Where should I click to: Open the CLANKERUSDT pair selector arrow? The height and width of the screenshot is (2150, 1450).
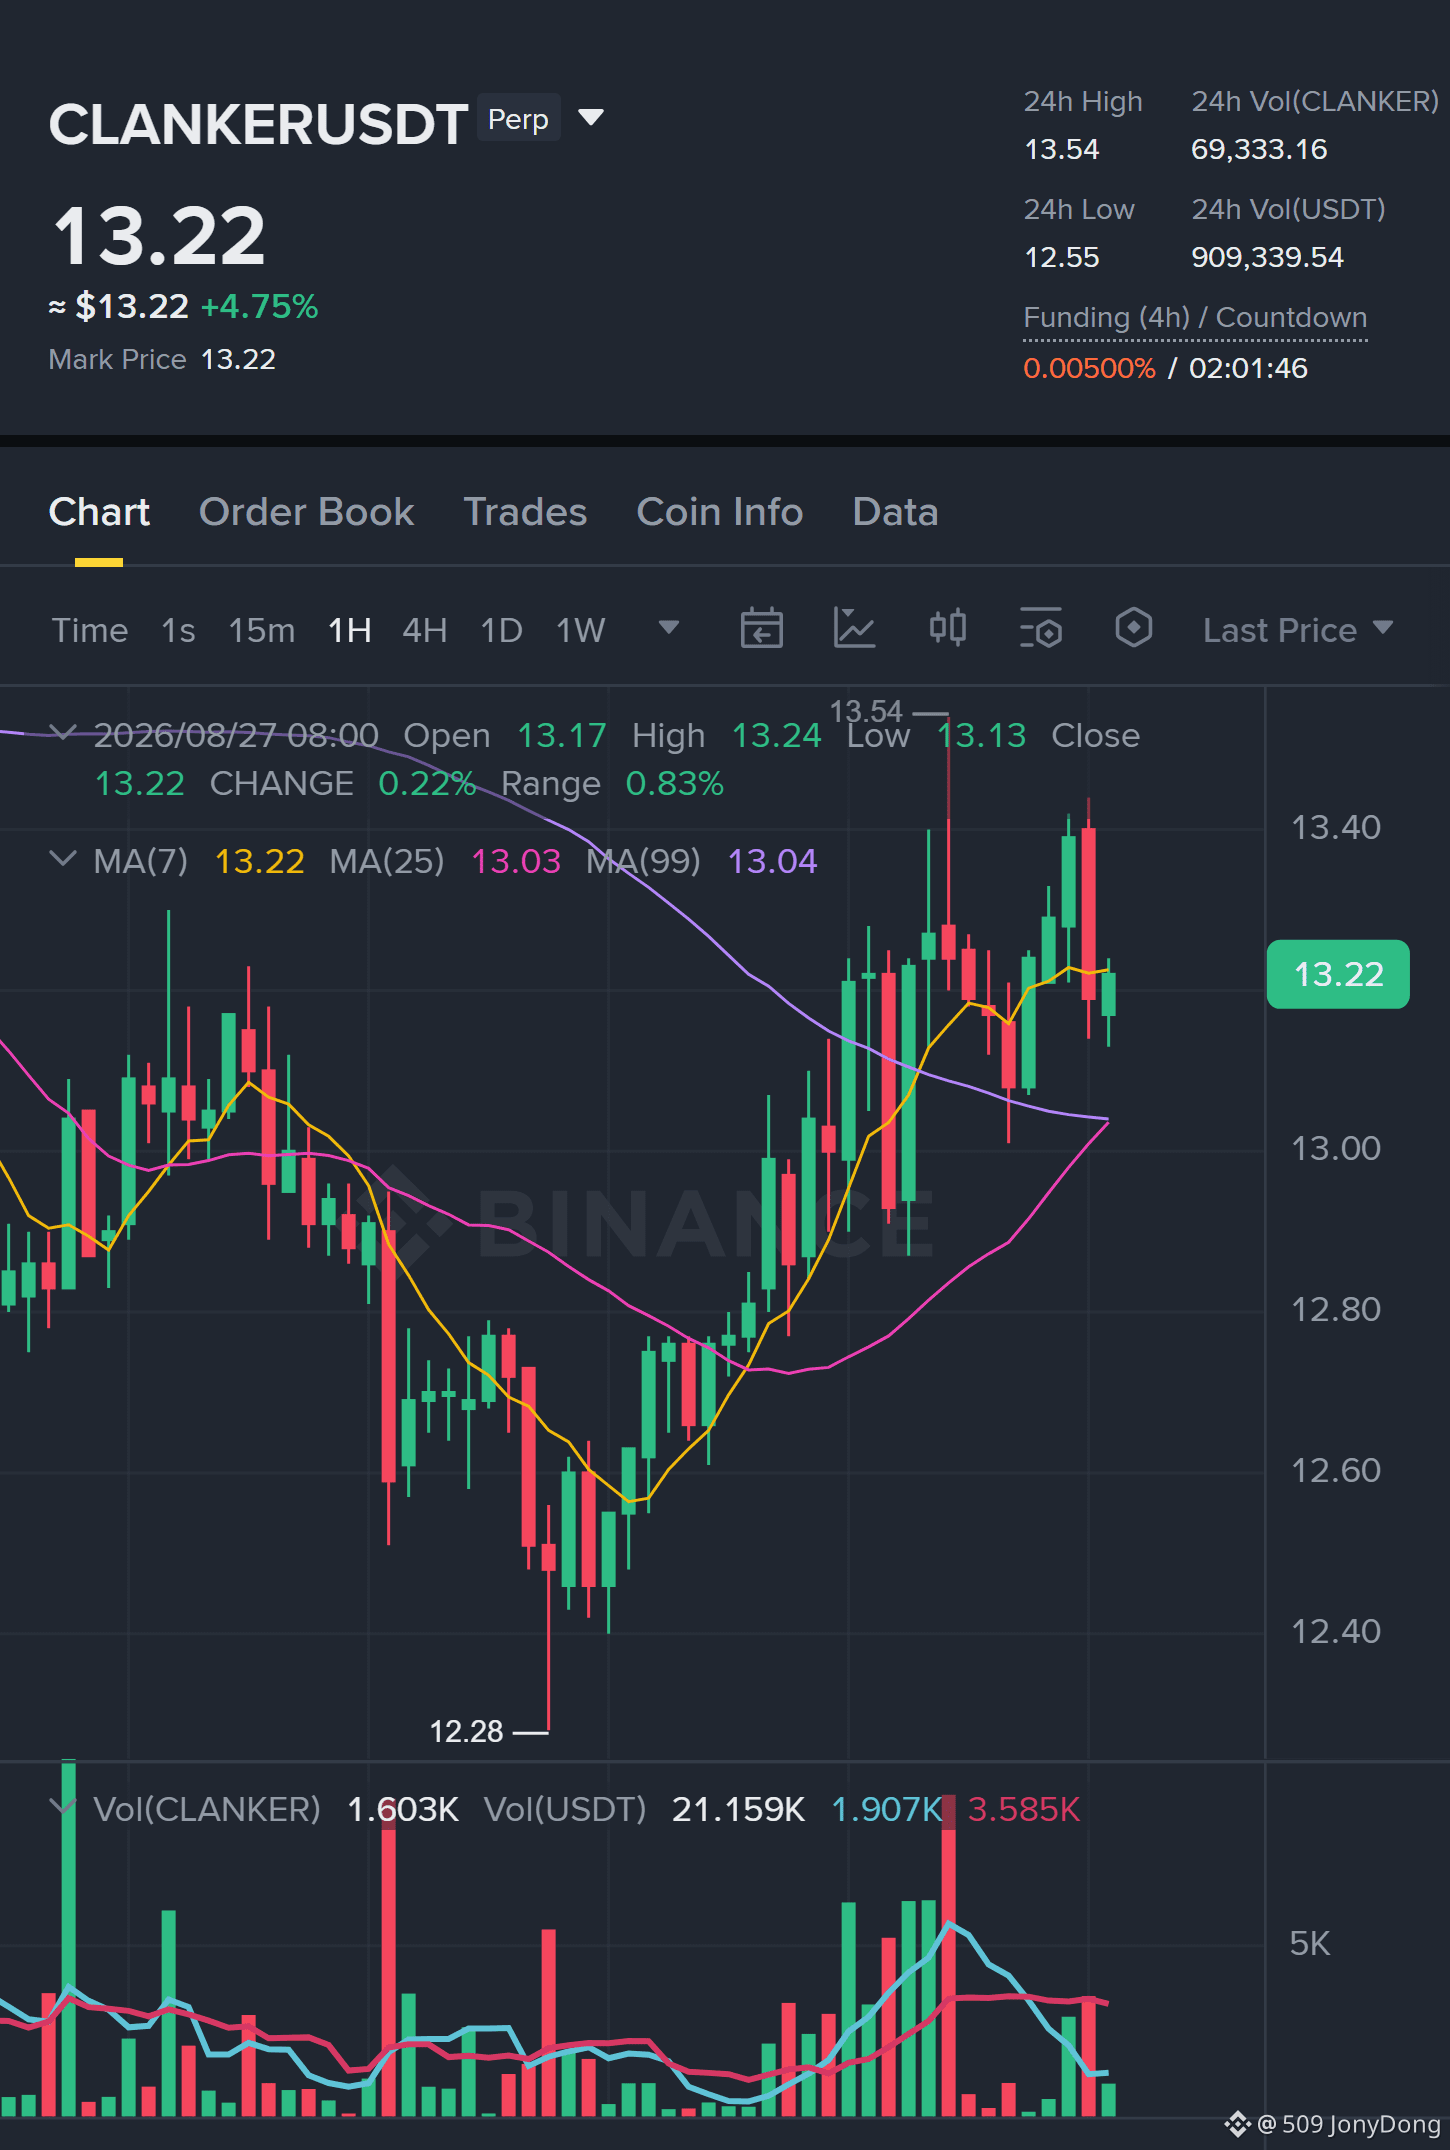(x=591, y=118)
